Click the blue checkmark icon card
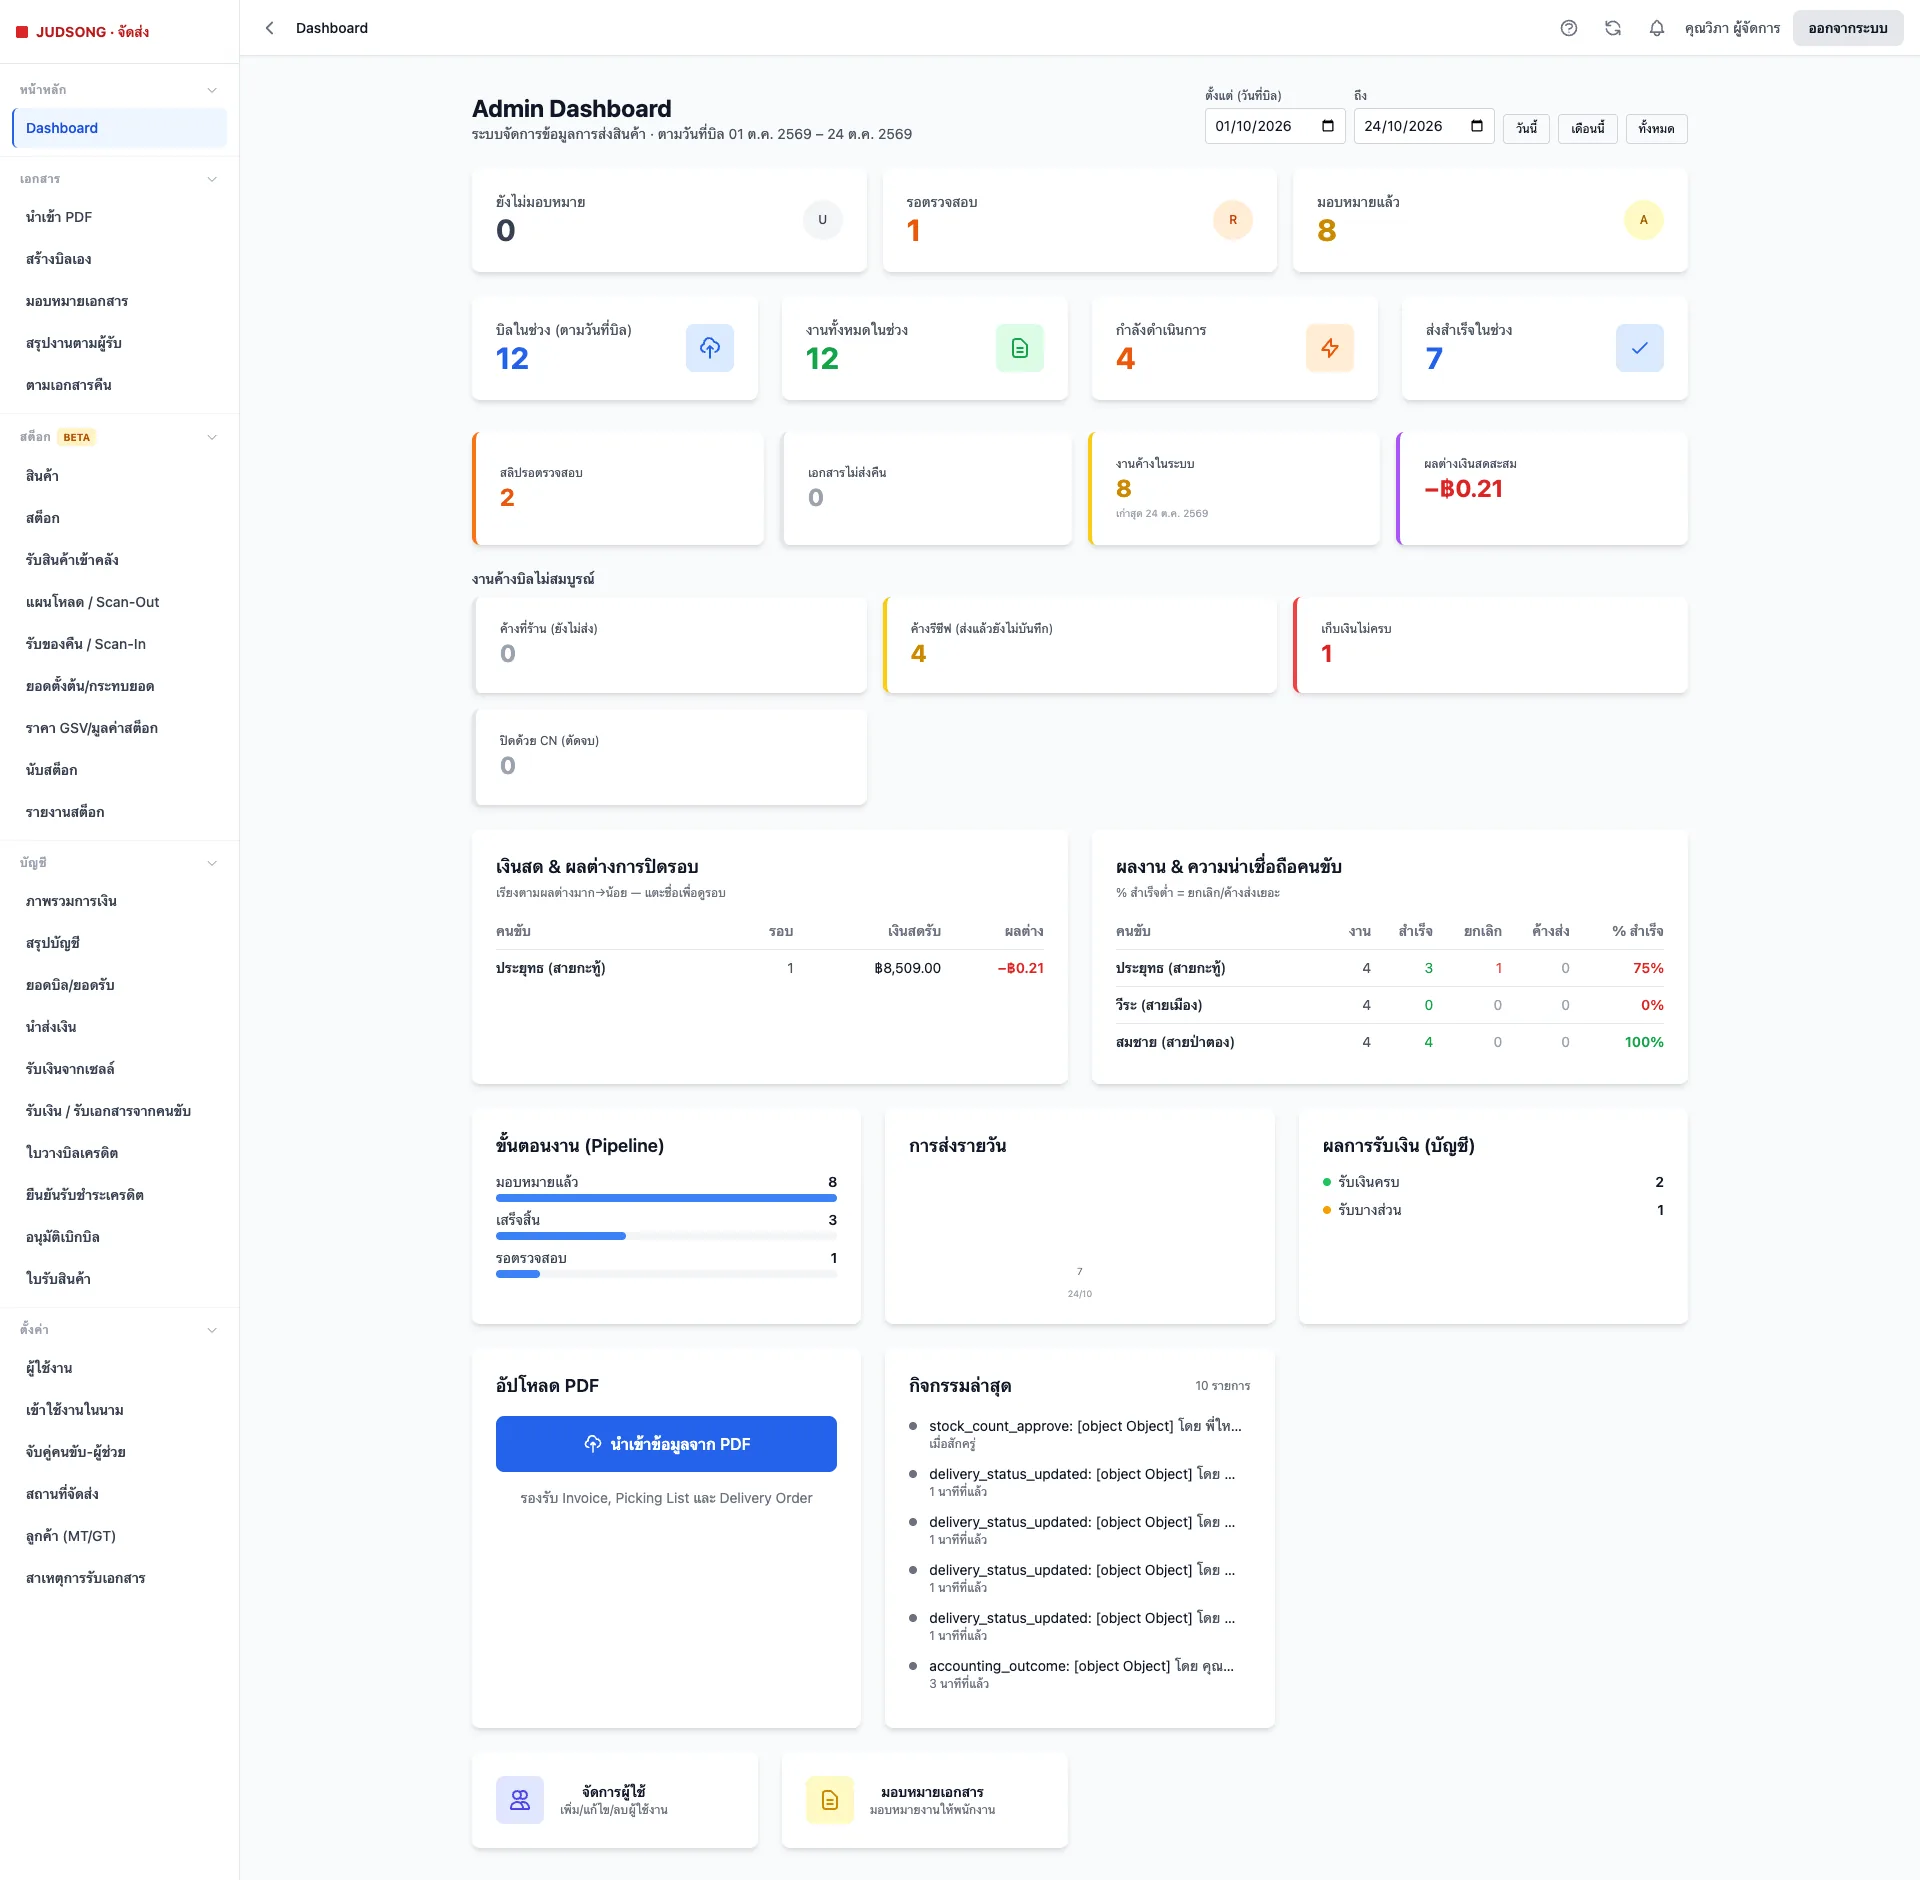Image resolution: width=1920 pixels, height=1880 pixels. pos(1640,348)
